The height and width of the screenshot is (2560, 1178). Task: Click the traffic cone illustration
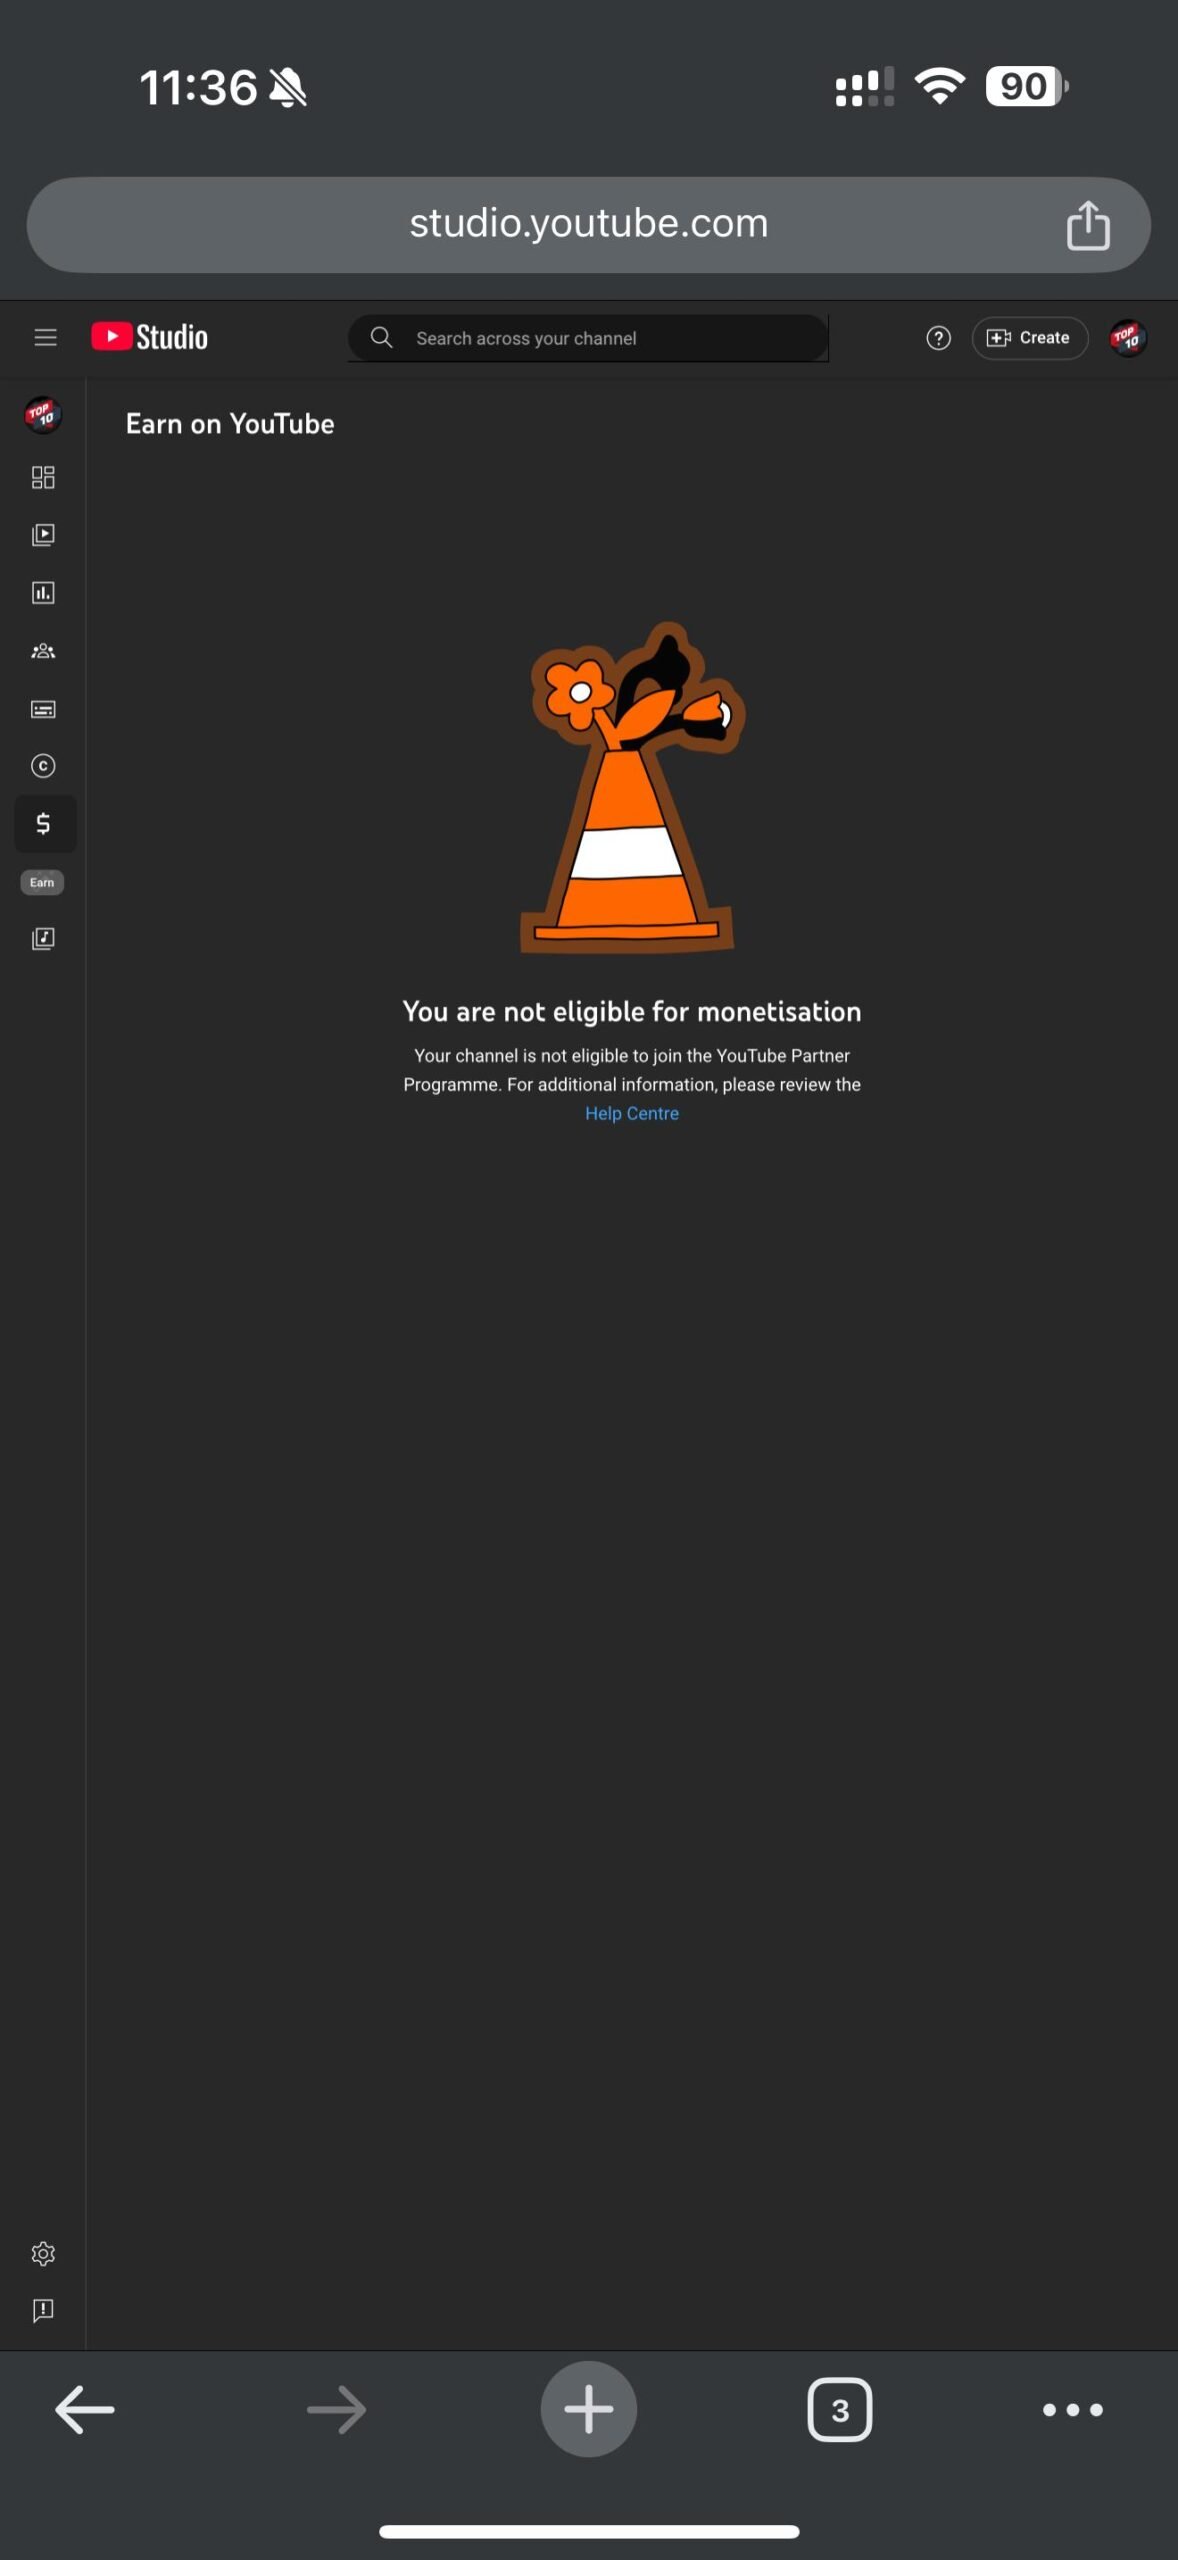pyautogui.click(x=632, y=787)
